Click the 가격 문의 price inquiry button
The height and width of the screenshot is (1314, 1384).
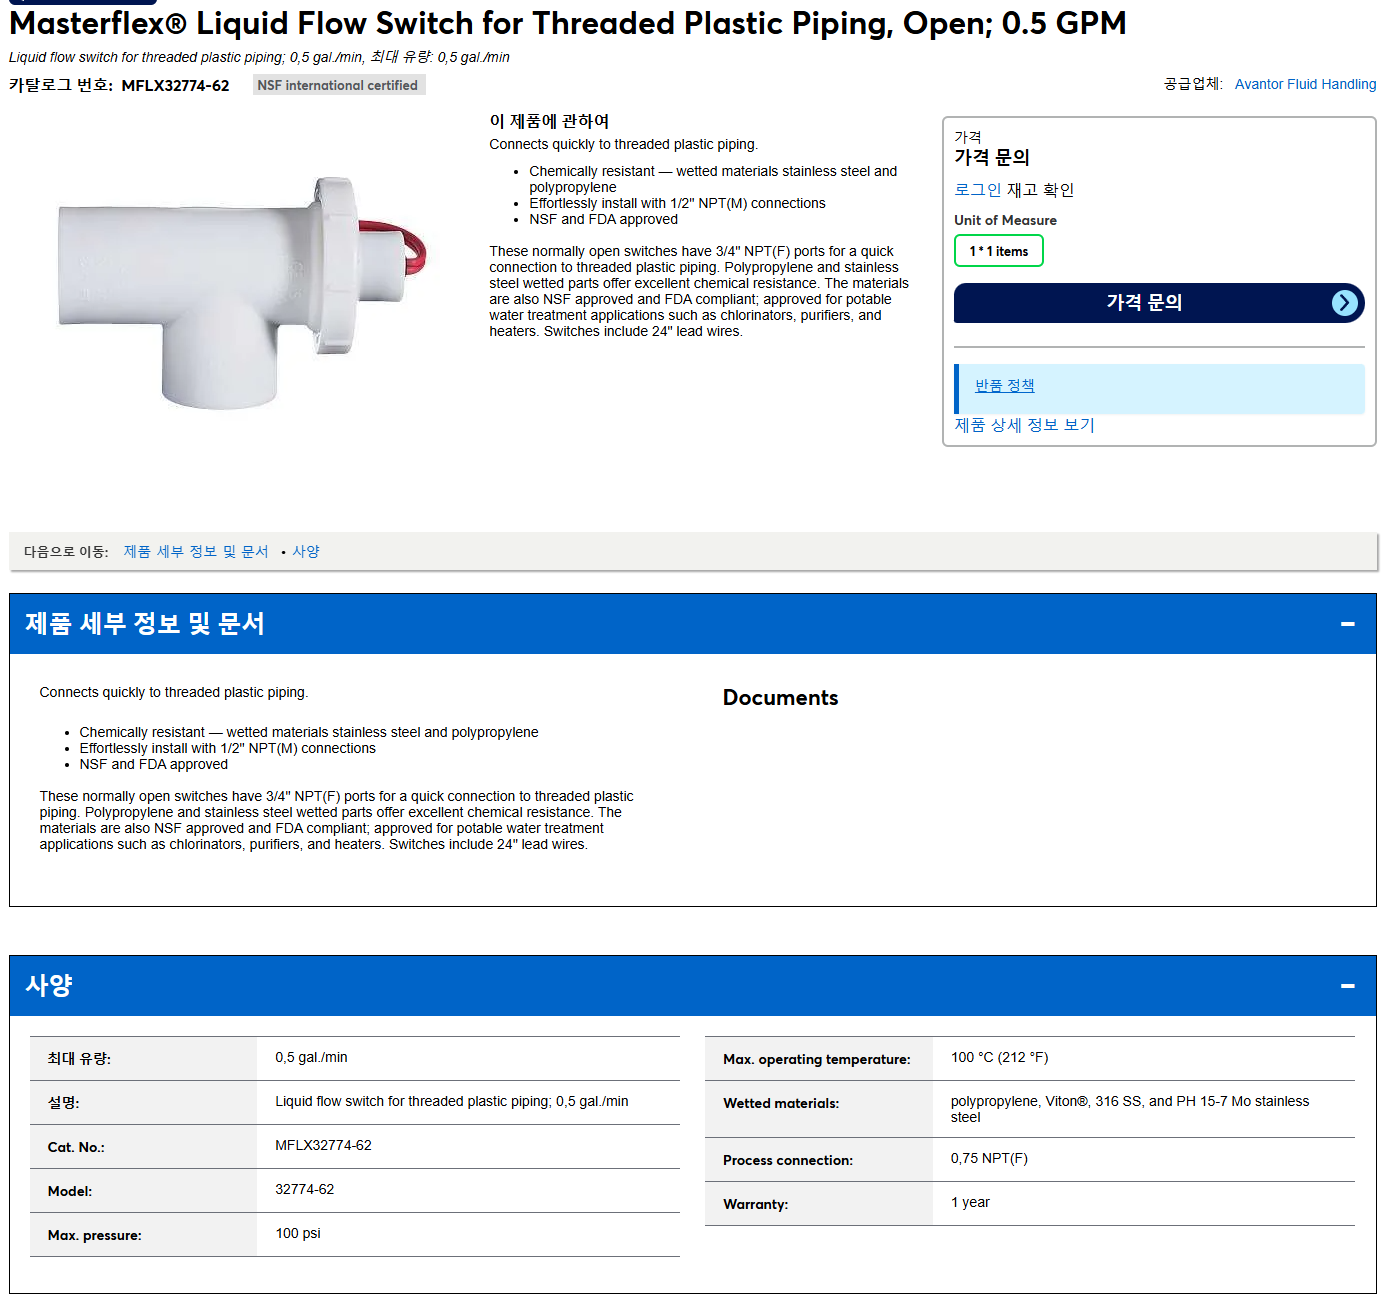1159,303
